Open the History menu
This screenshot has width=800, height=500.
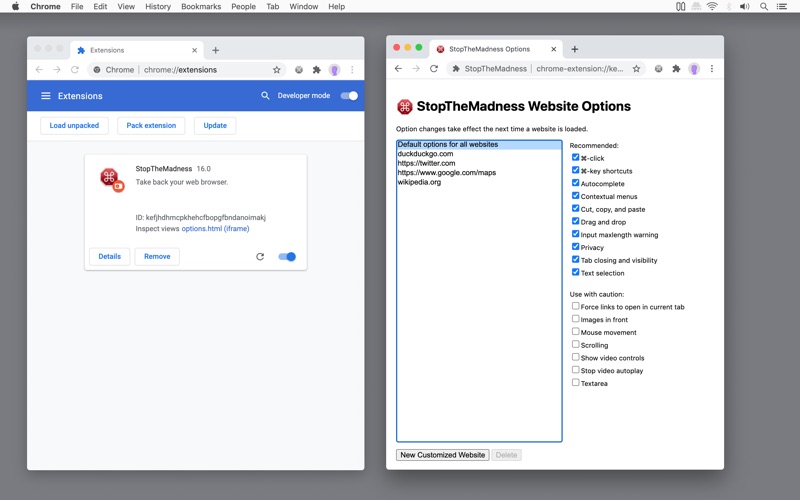pos(158,7)
